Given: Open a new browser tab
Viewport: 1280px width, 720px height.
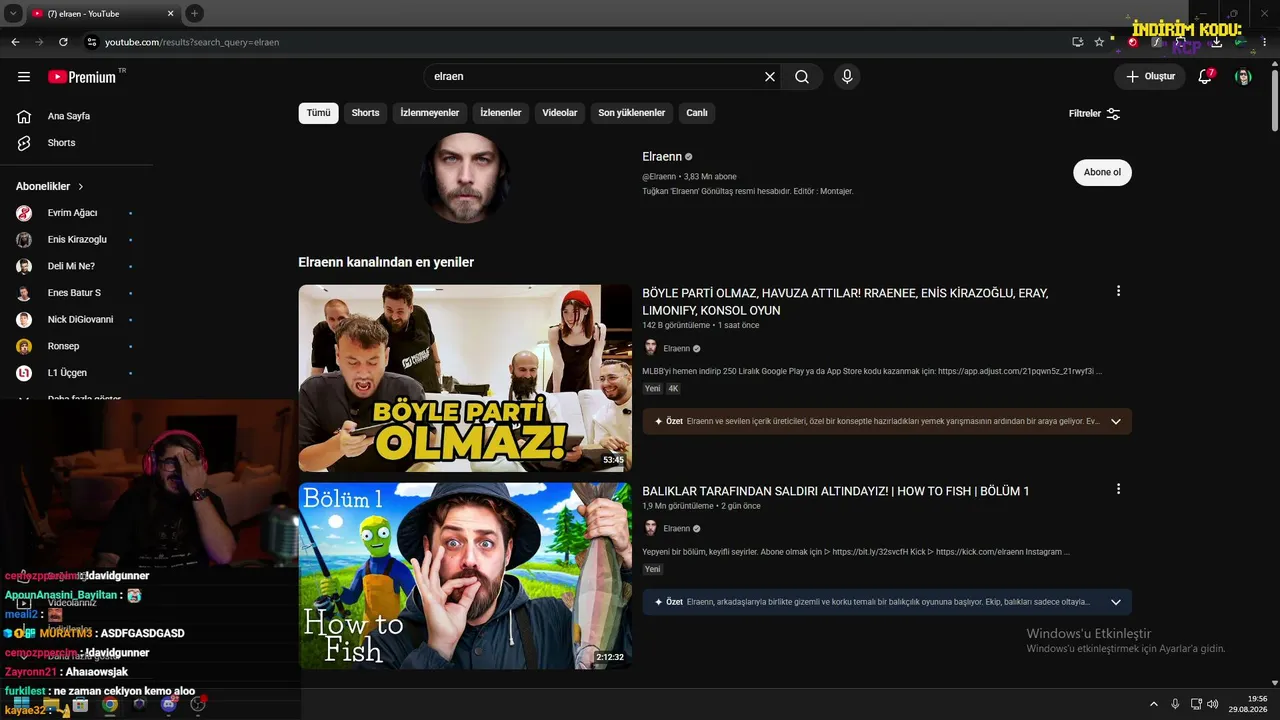Looking at the screenshot, I should (x=195, y=13).
